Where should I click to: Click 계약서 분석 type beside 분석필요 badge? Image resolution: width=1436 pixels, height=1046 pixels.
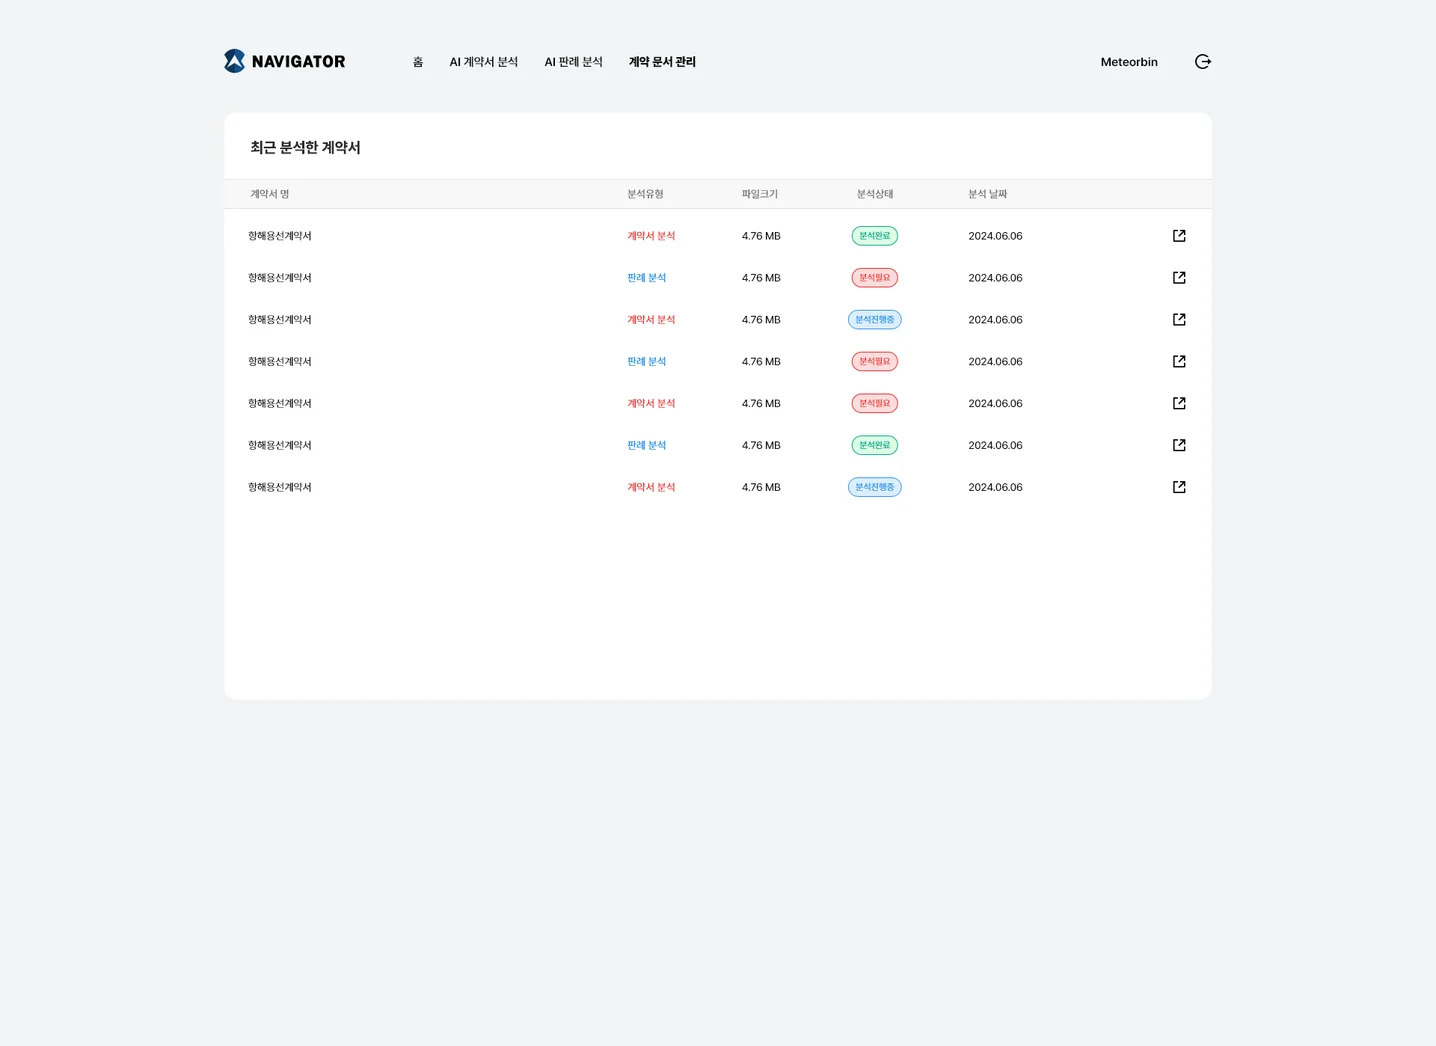[651, 403]
